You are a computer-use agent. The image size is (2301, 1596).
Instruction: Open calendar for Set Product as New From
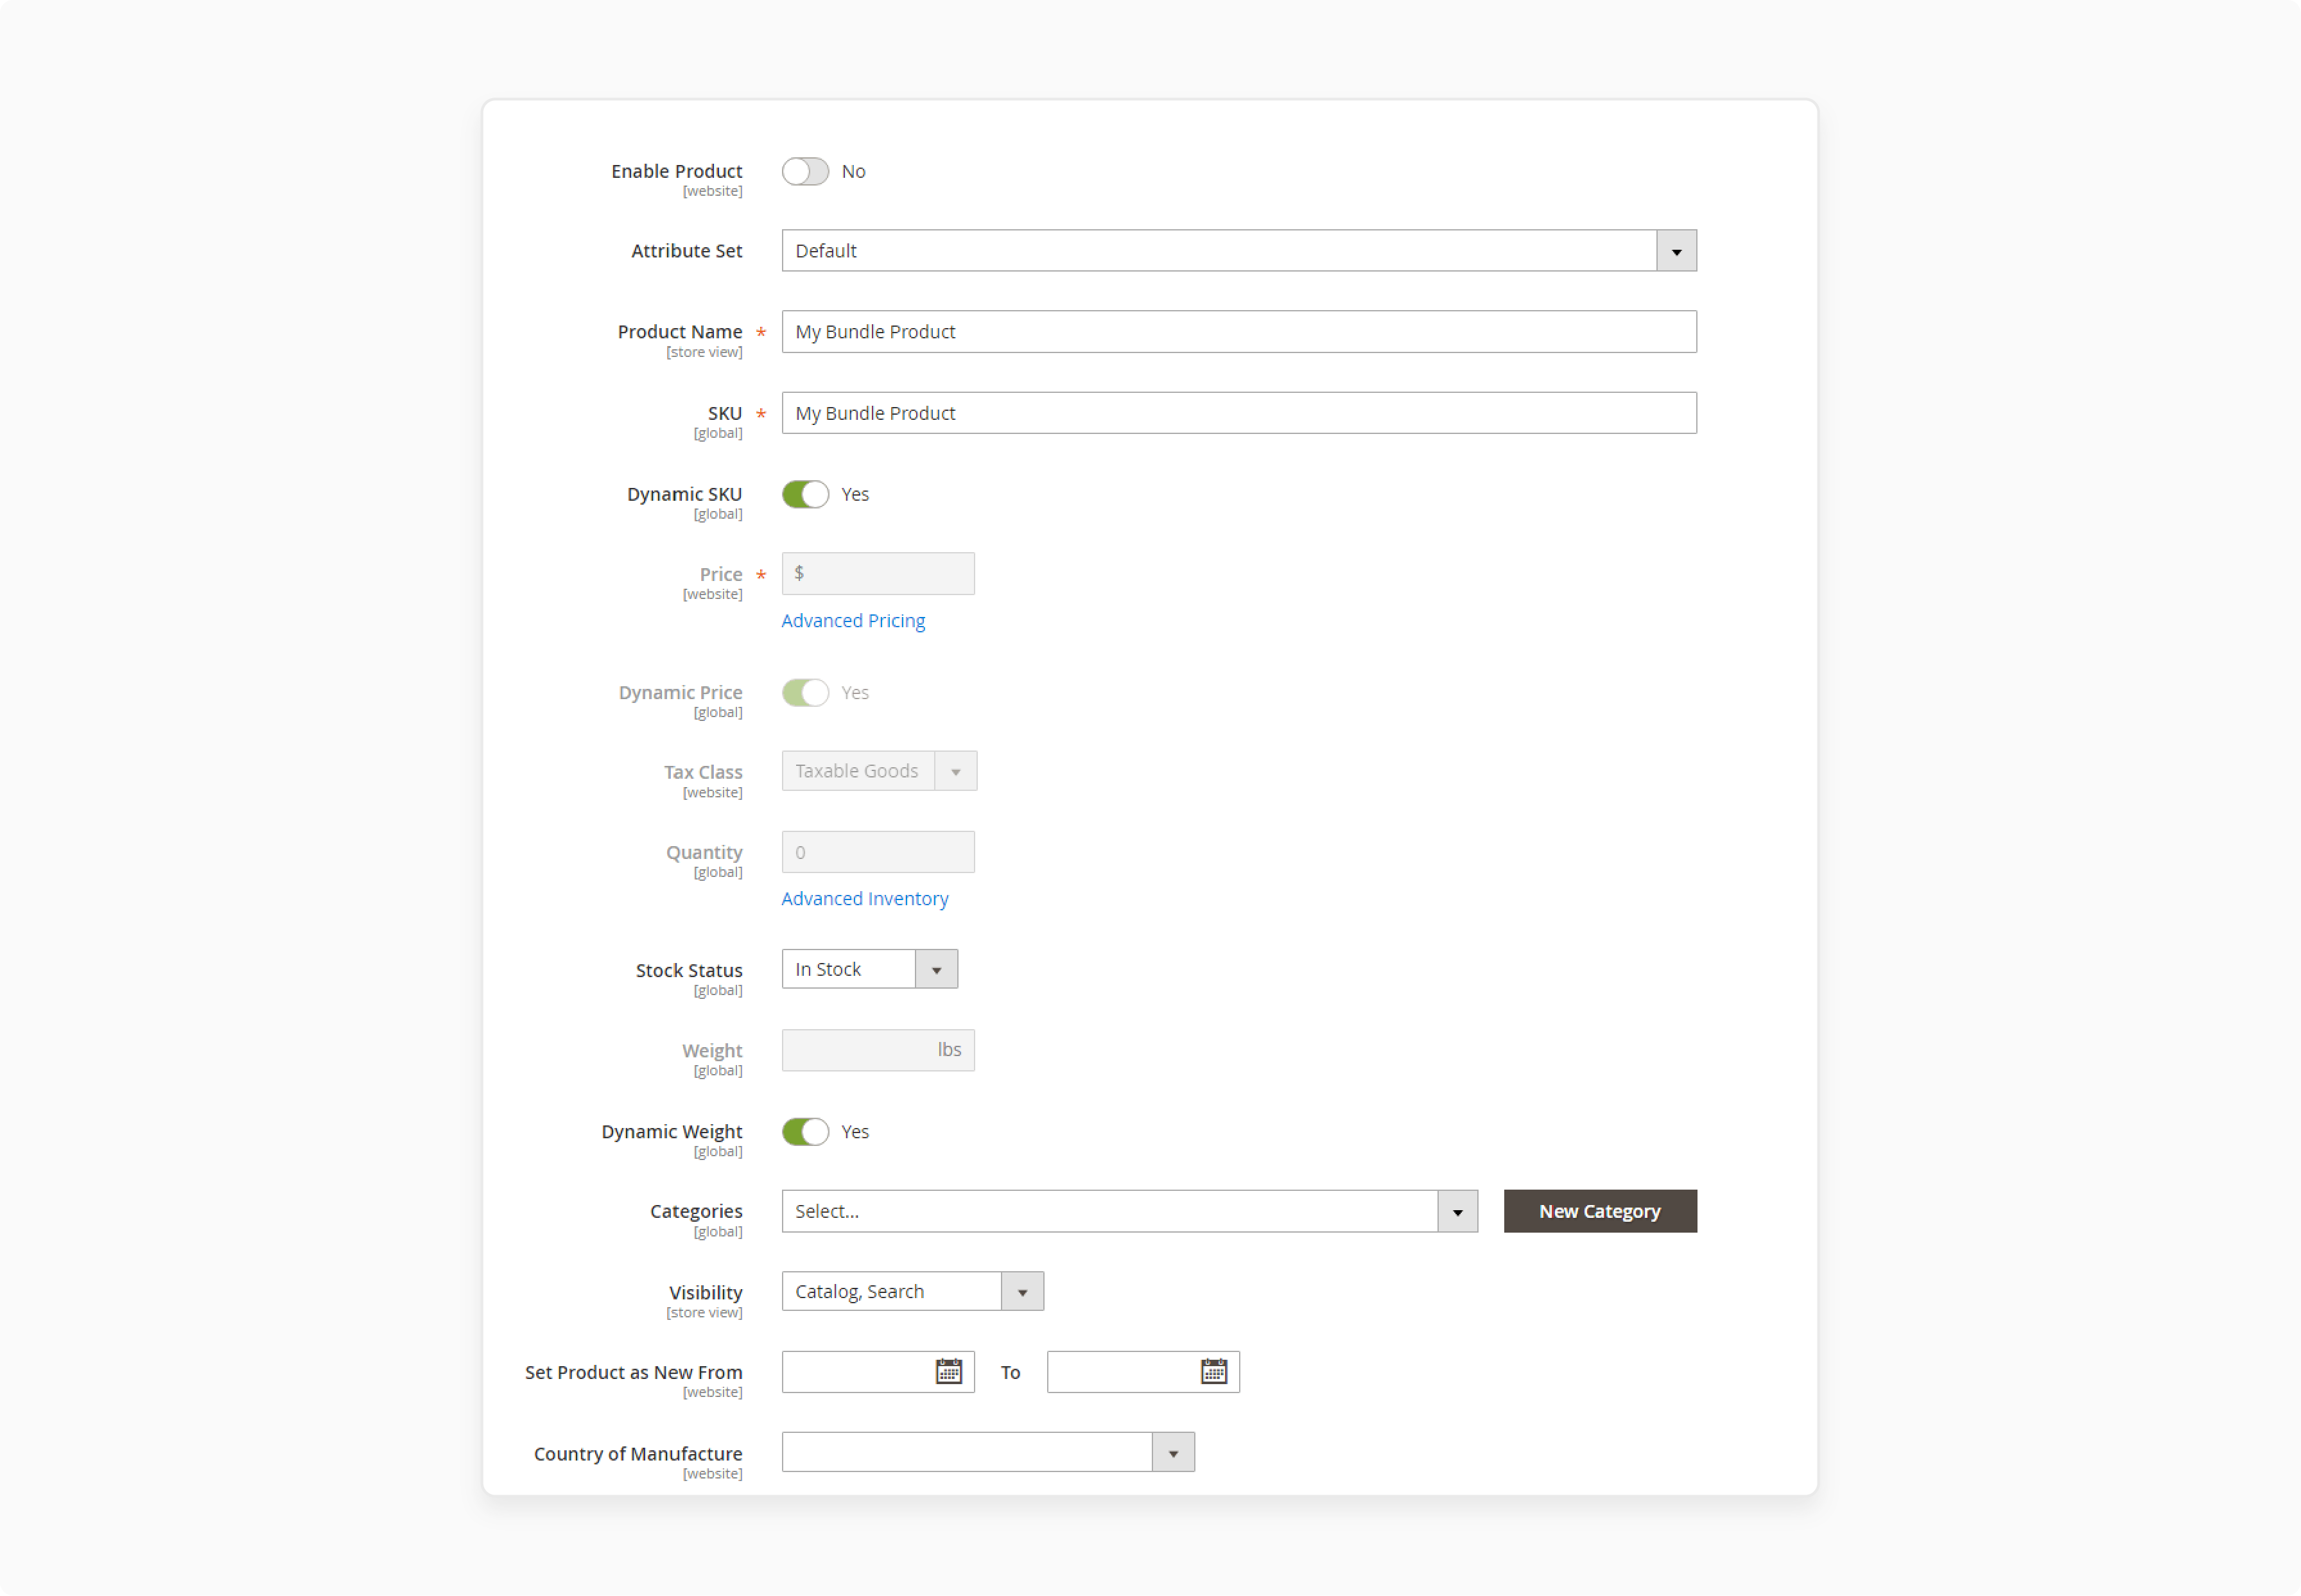(949, 1371)
